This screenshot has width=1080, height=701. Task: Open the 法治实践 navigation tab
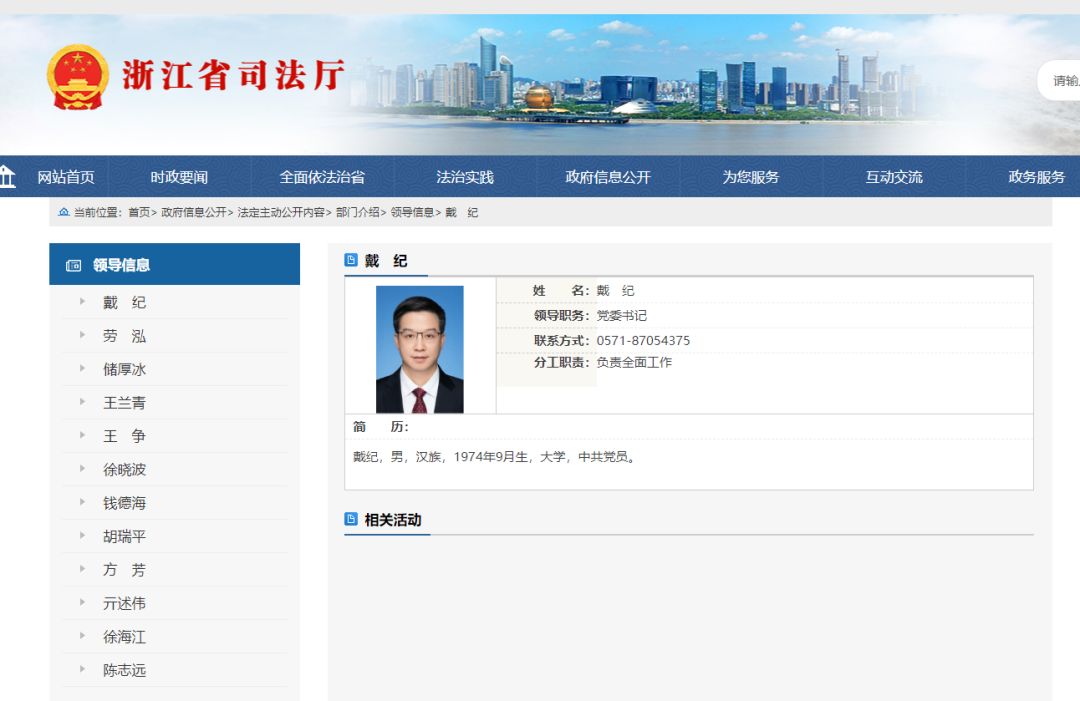click(465, 177)
